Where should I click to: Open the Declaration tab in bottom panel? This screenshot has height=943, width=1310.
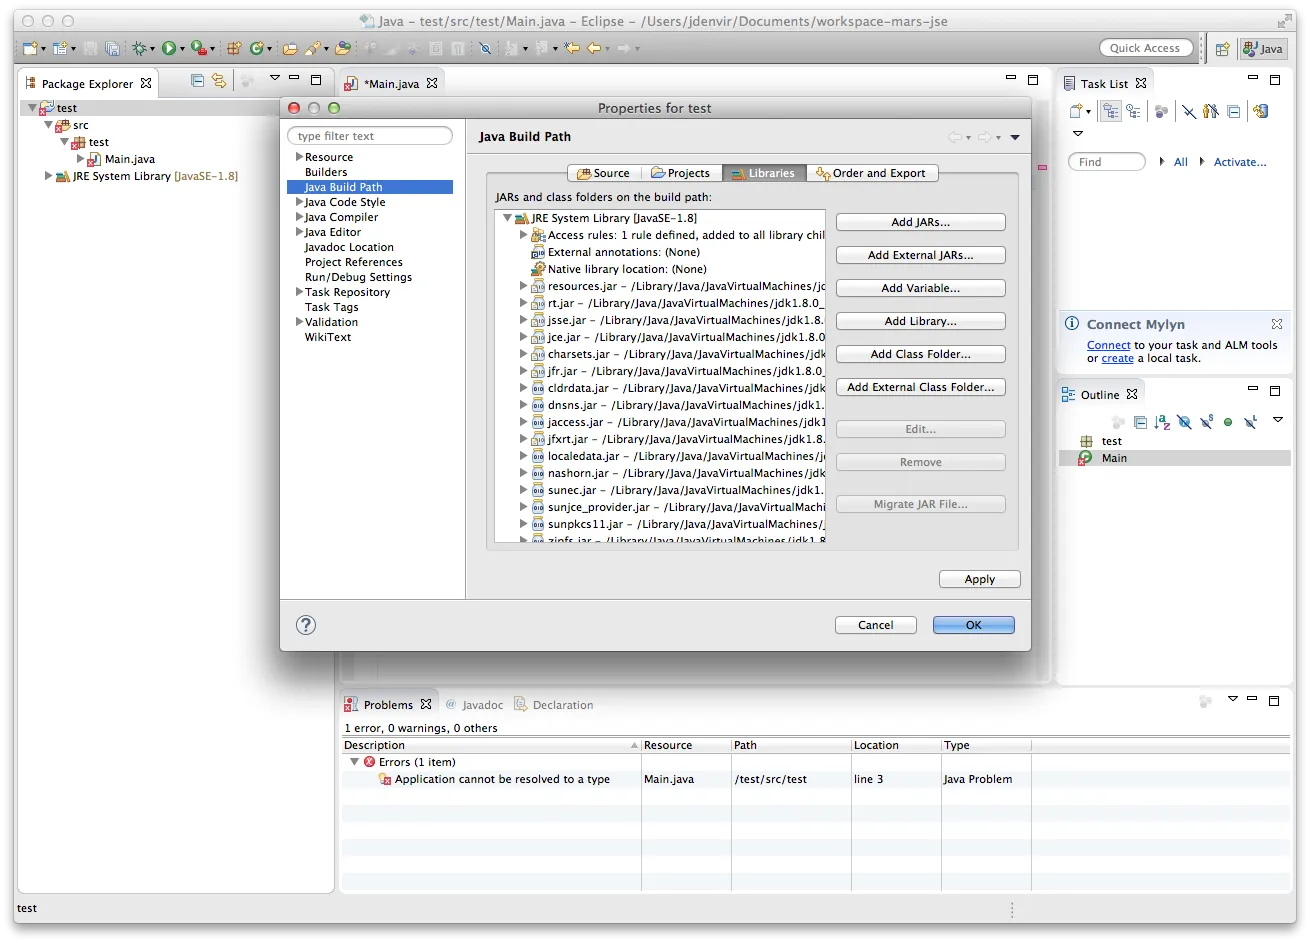[x=553, y=705]
